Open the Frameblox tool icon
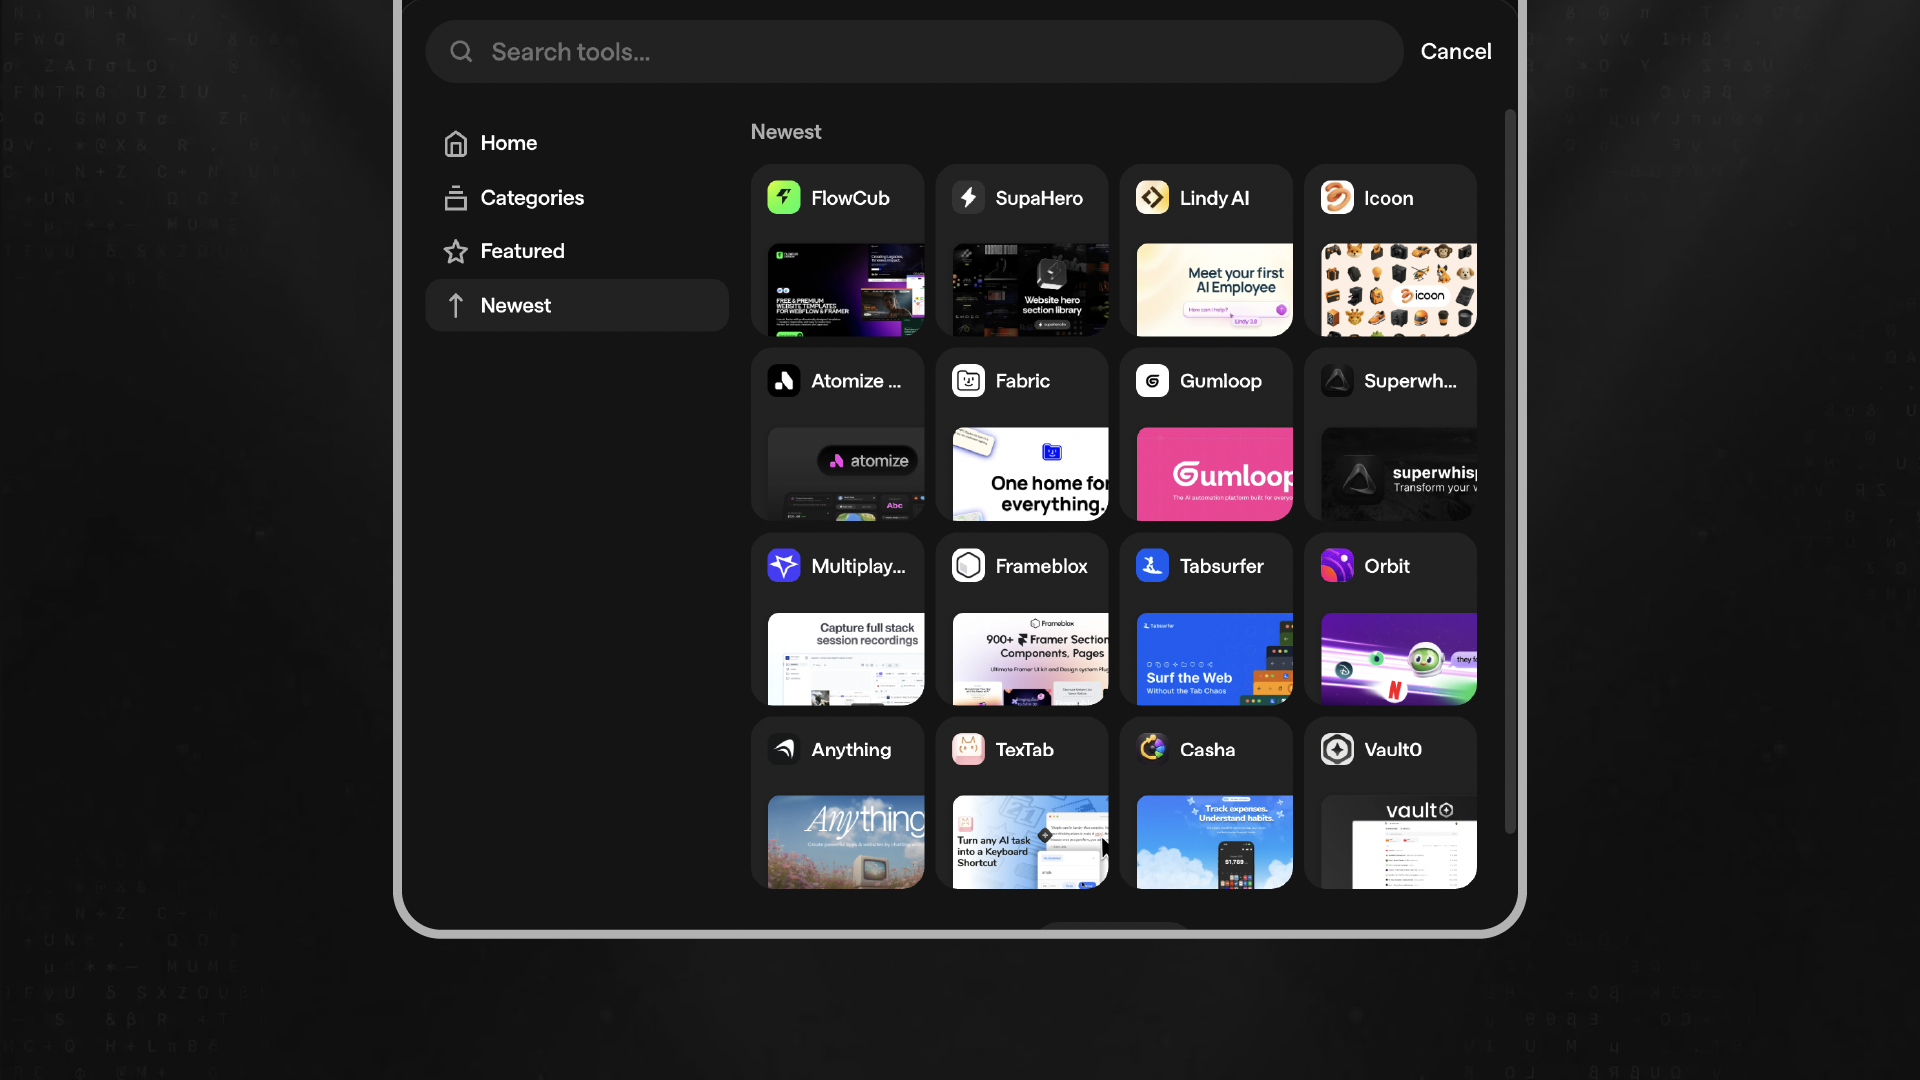 tap(968, 565)
